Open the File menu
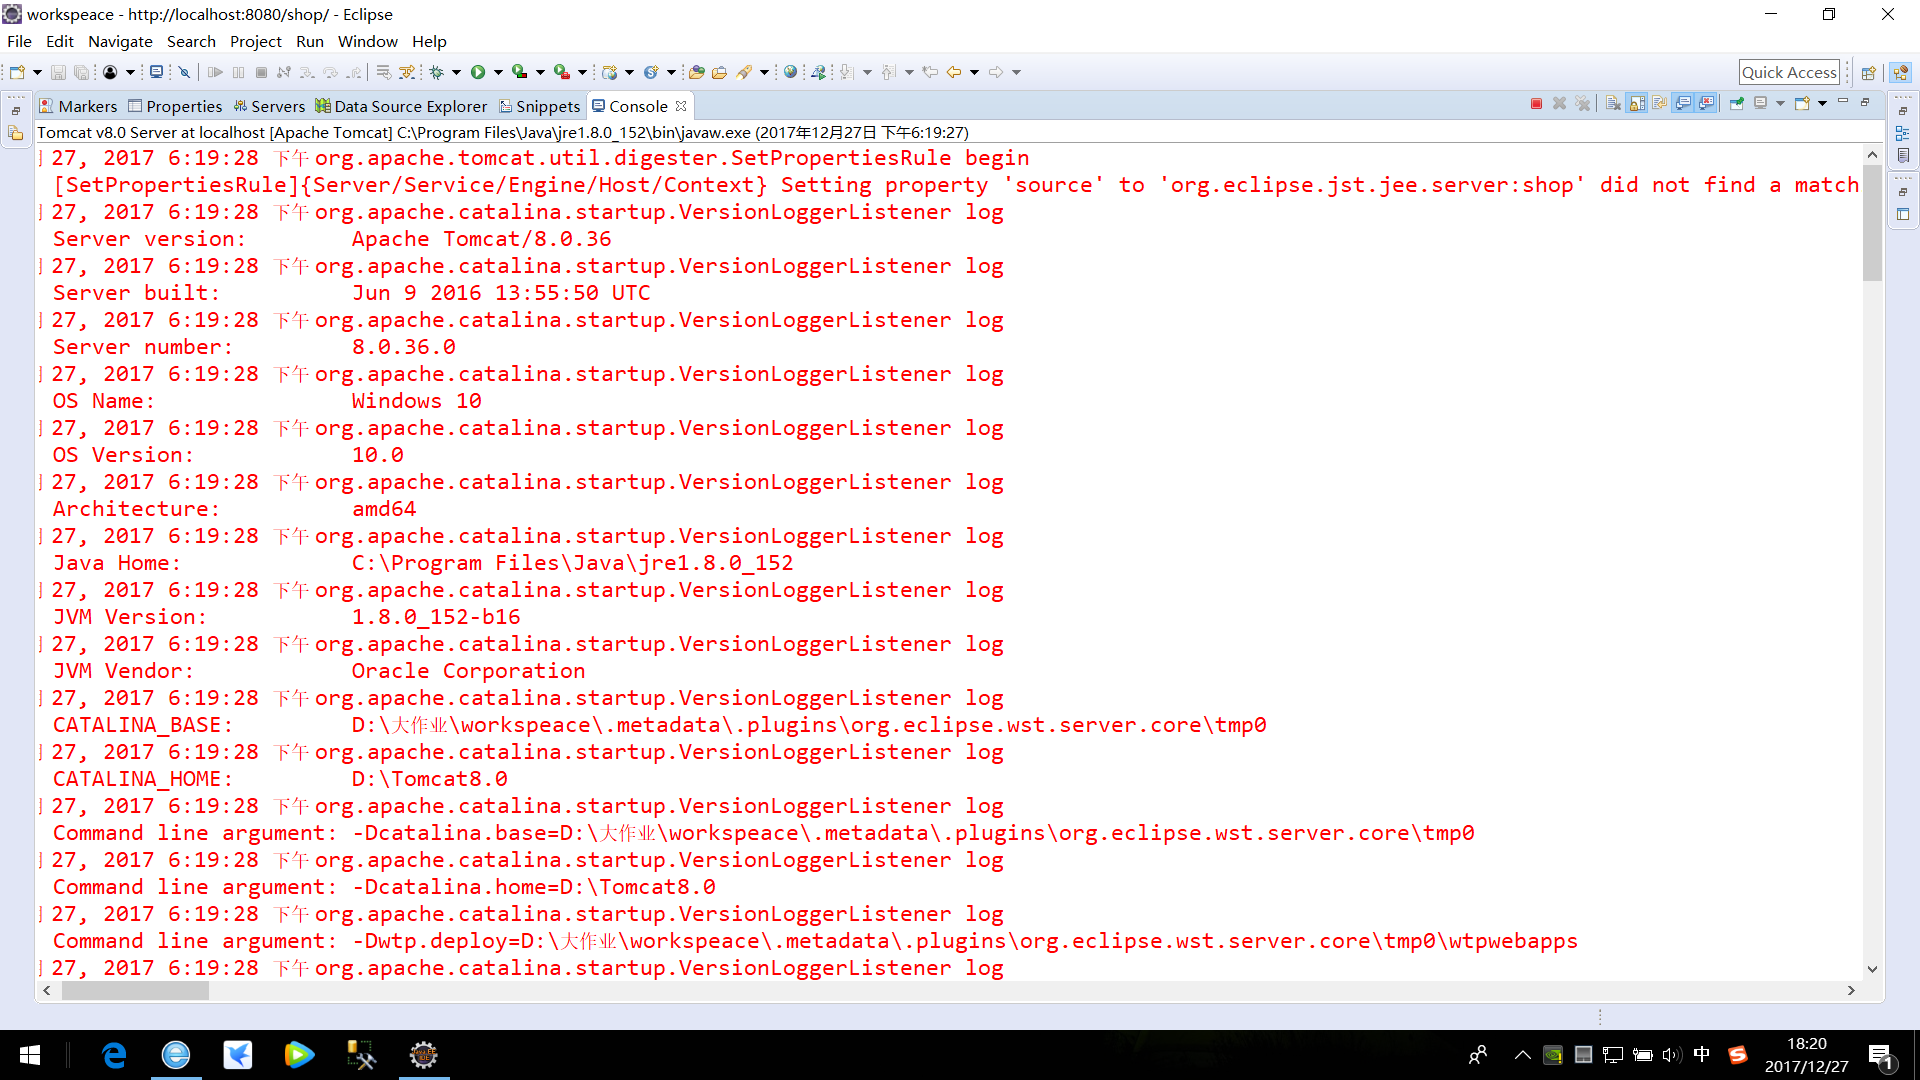 click(19, 41)
